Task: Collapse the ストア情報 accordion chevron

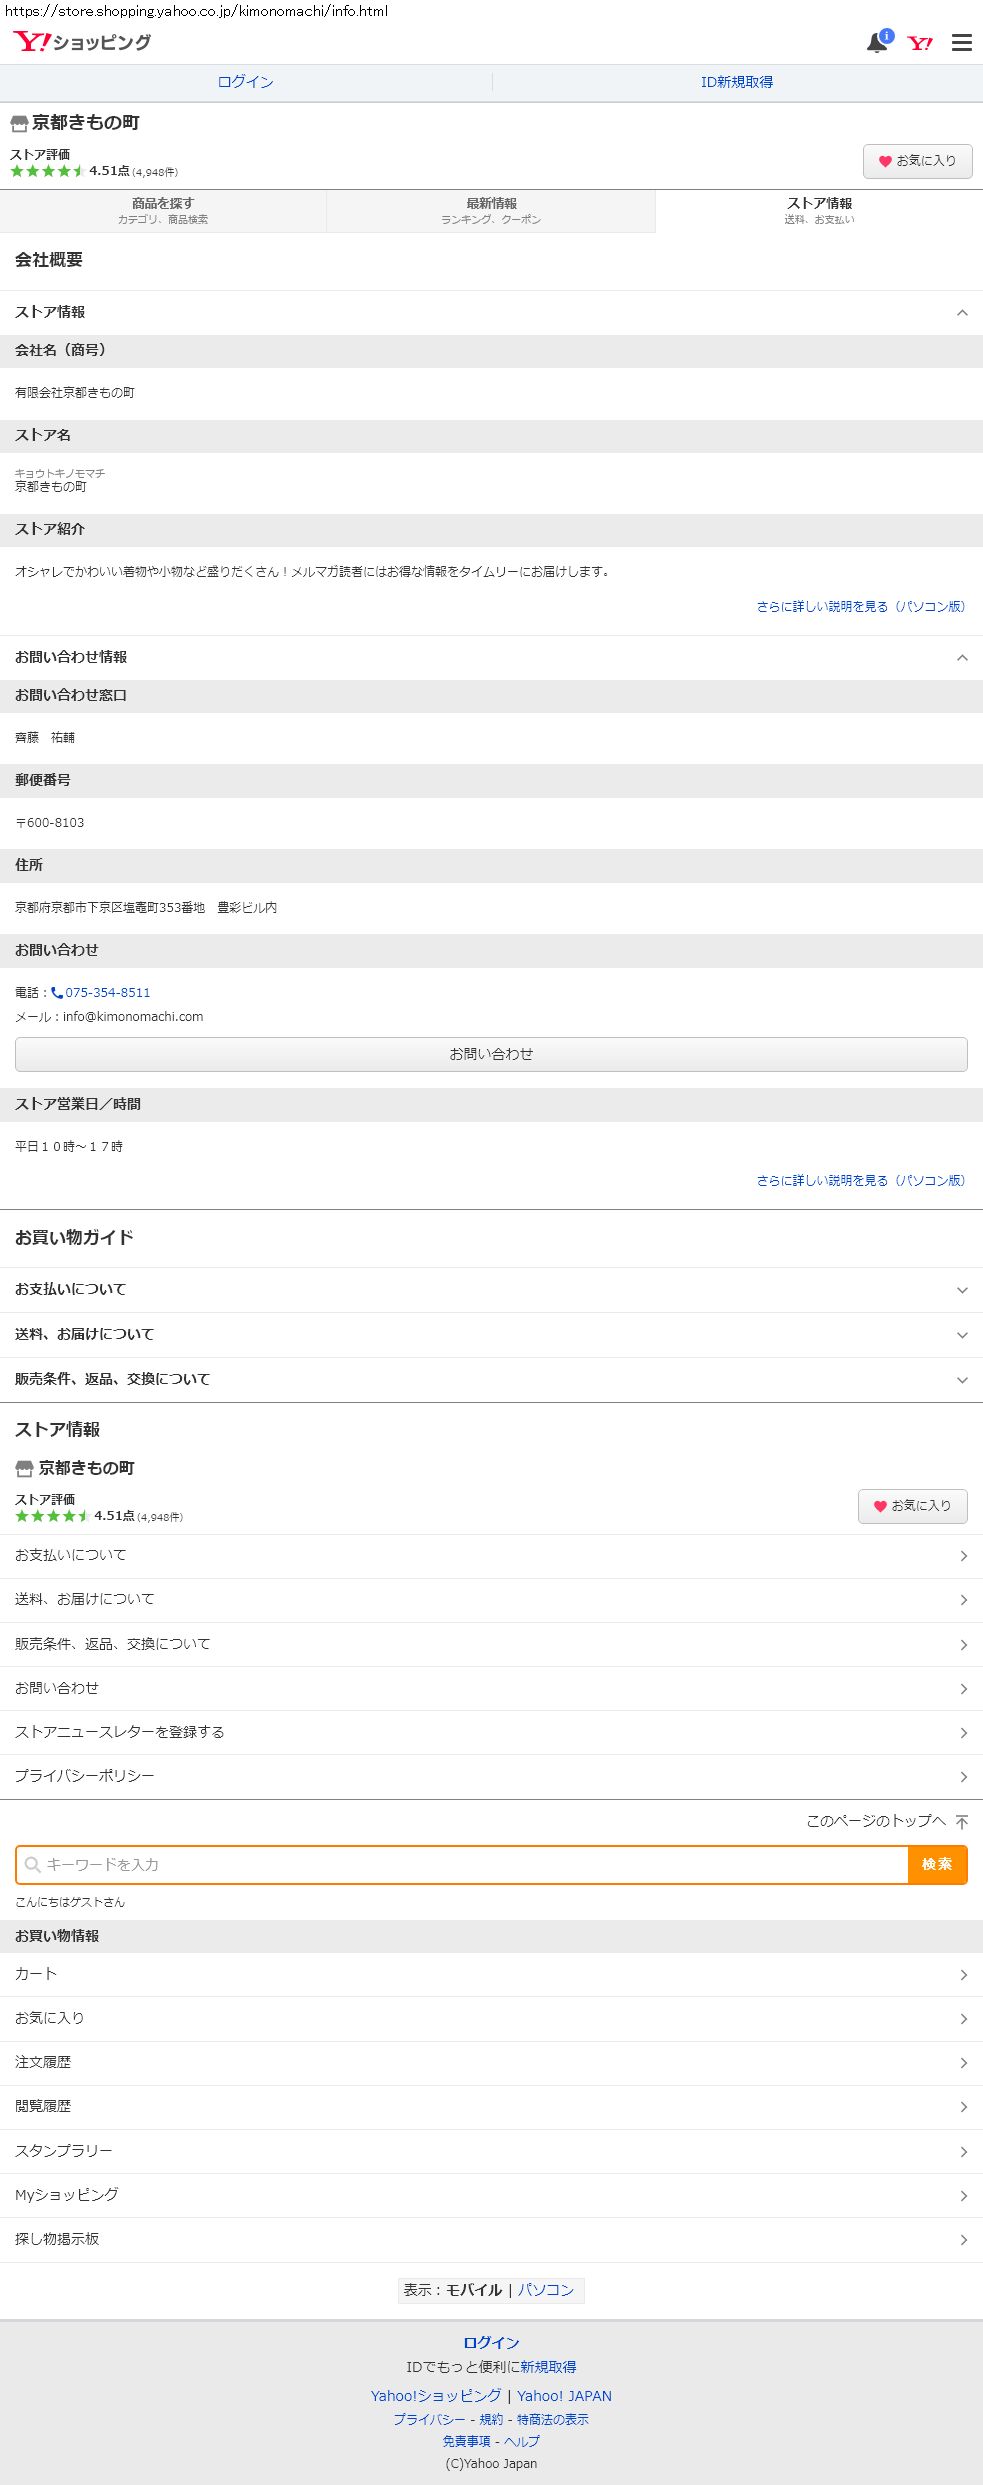Action: click(961, 313)
